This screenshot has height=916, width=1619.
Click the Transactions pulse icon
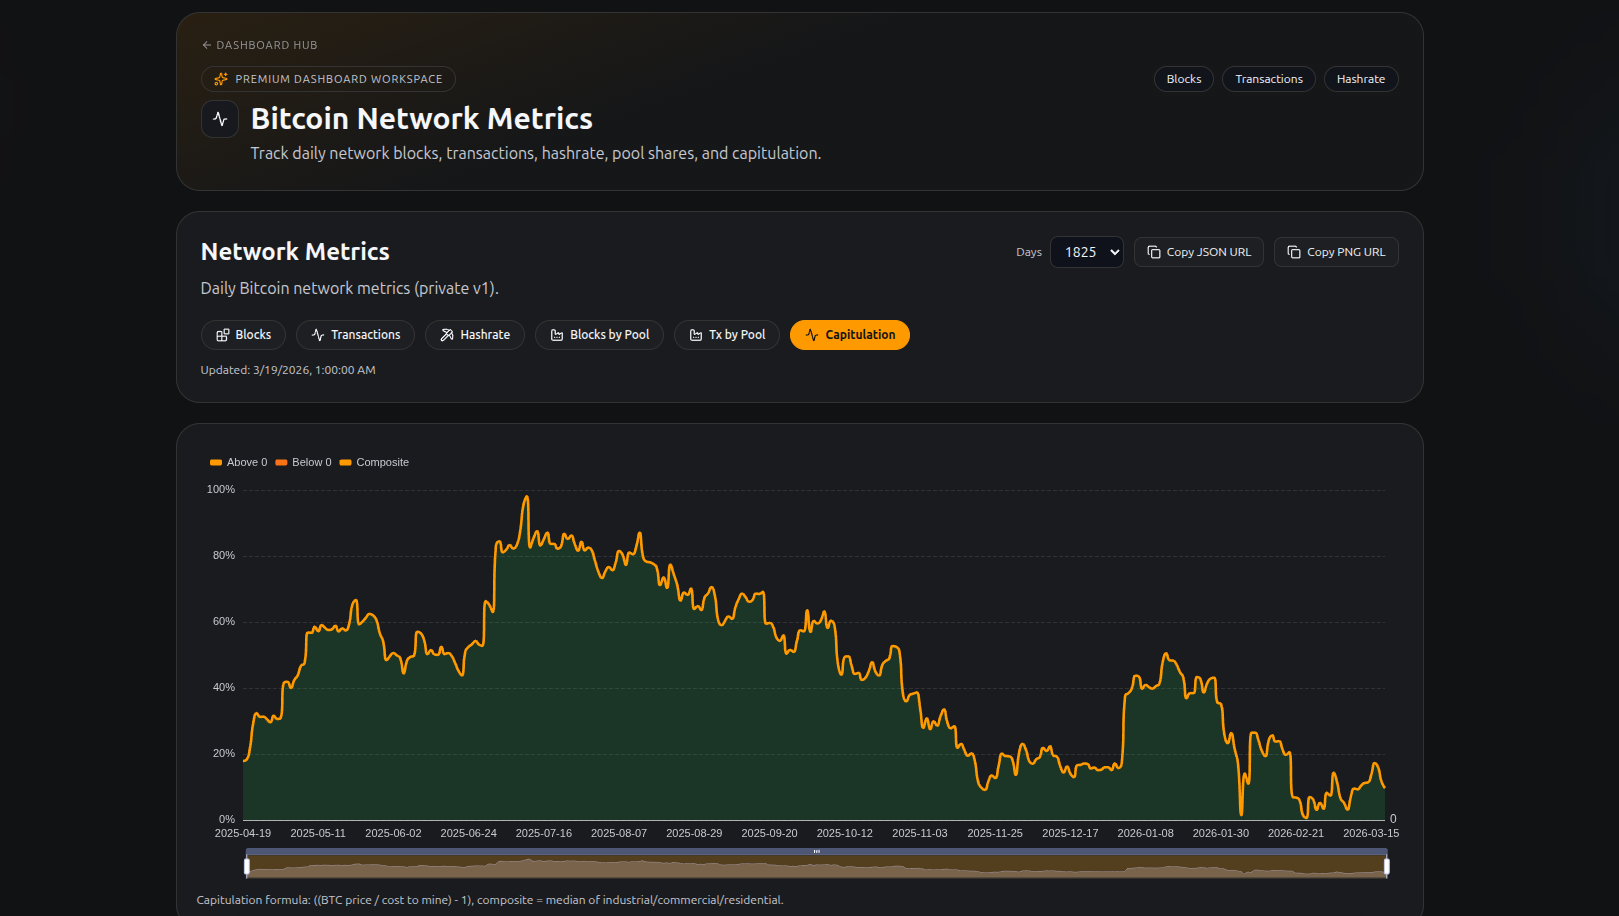[x=316, y=334]
